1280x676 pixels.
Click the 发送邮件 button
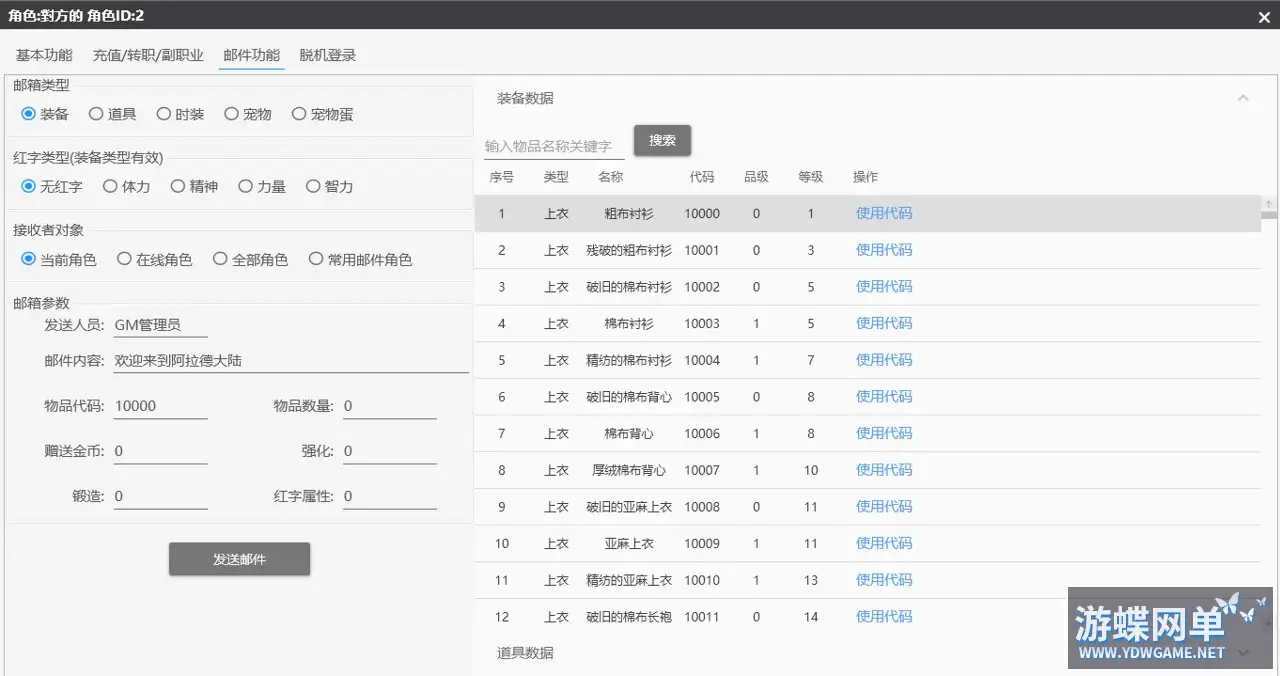point(240,559)
